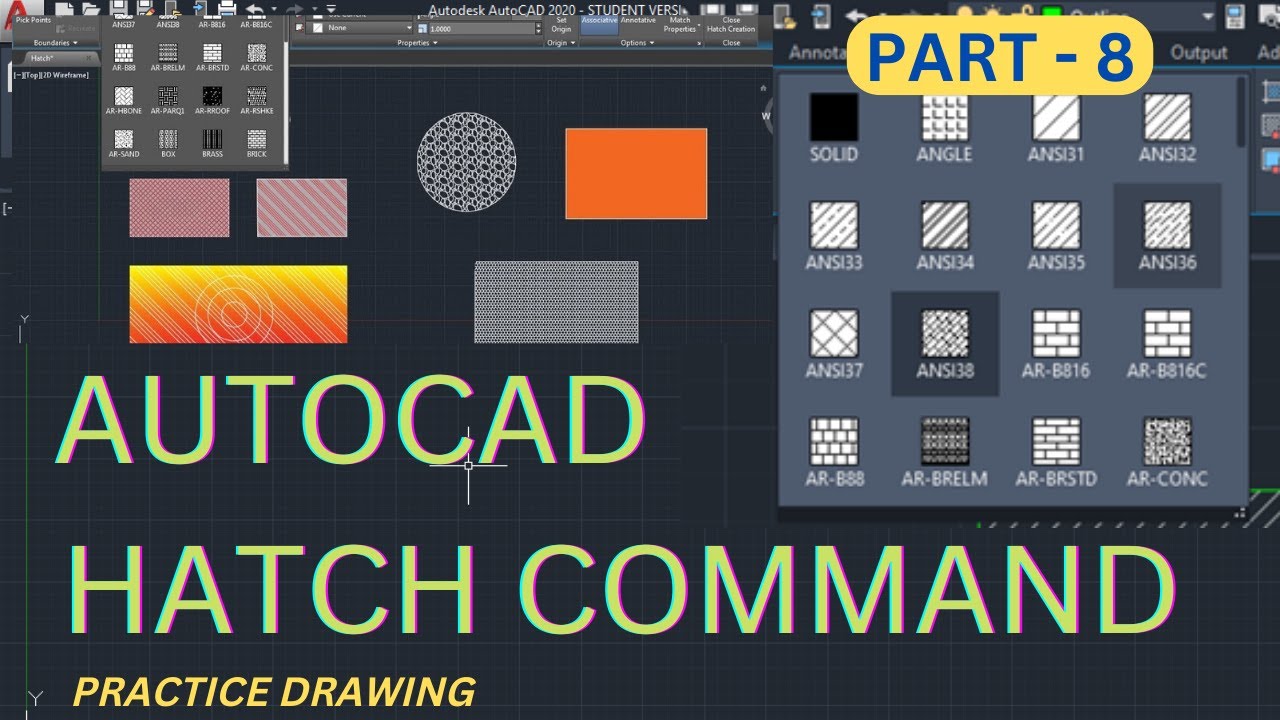
Task: Choose the BOX hatch pattern
Action: pos(168,144)
